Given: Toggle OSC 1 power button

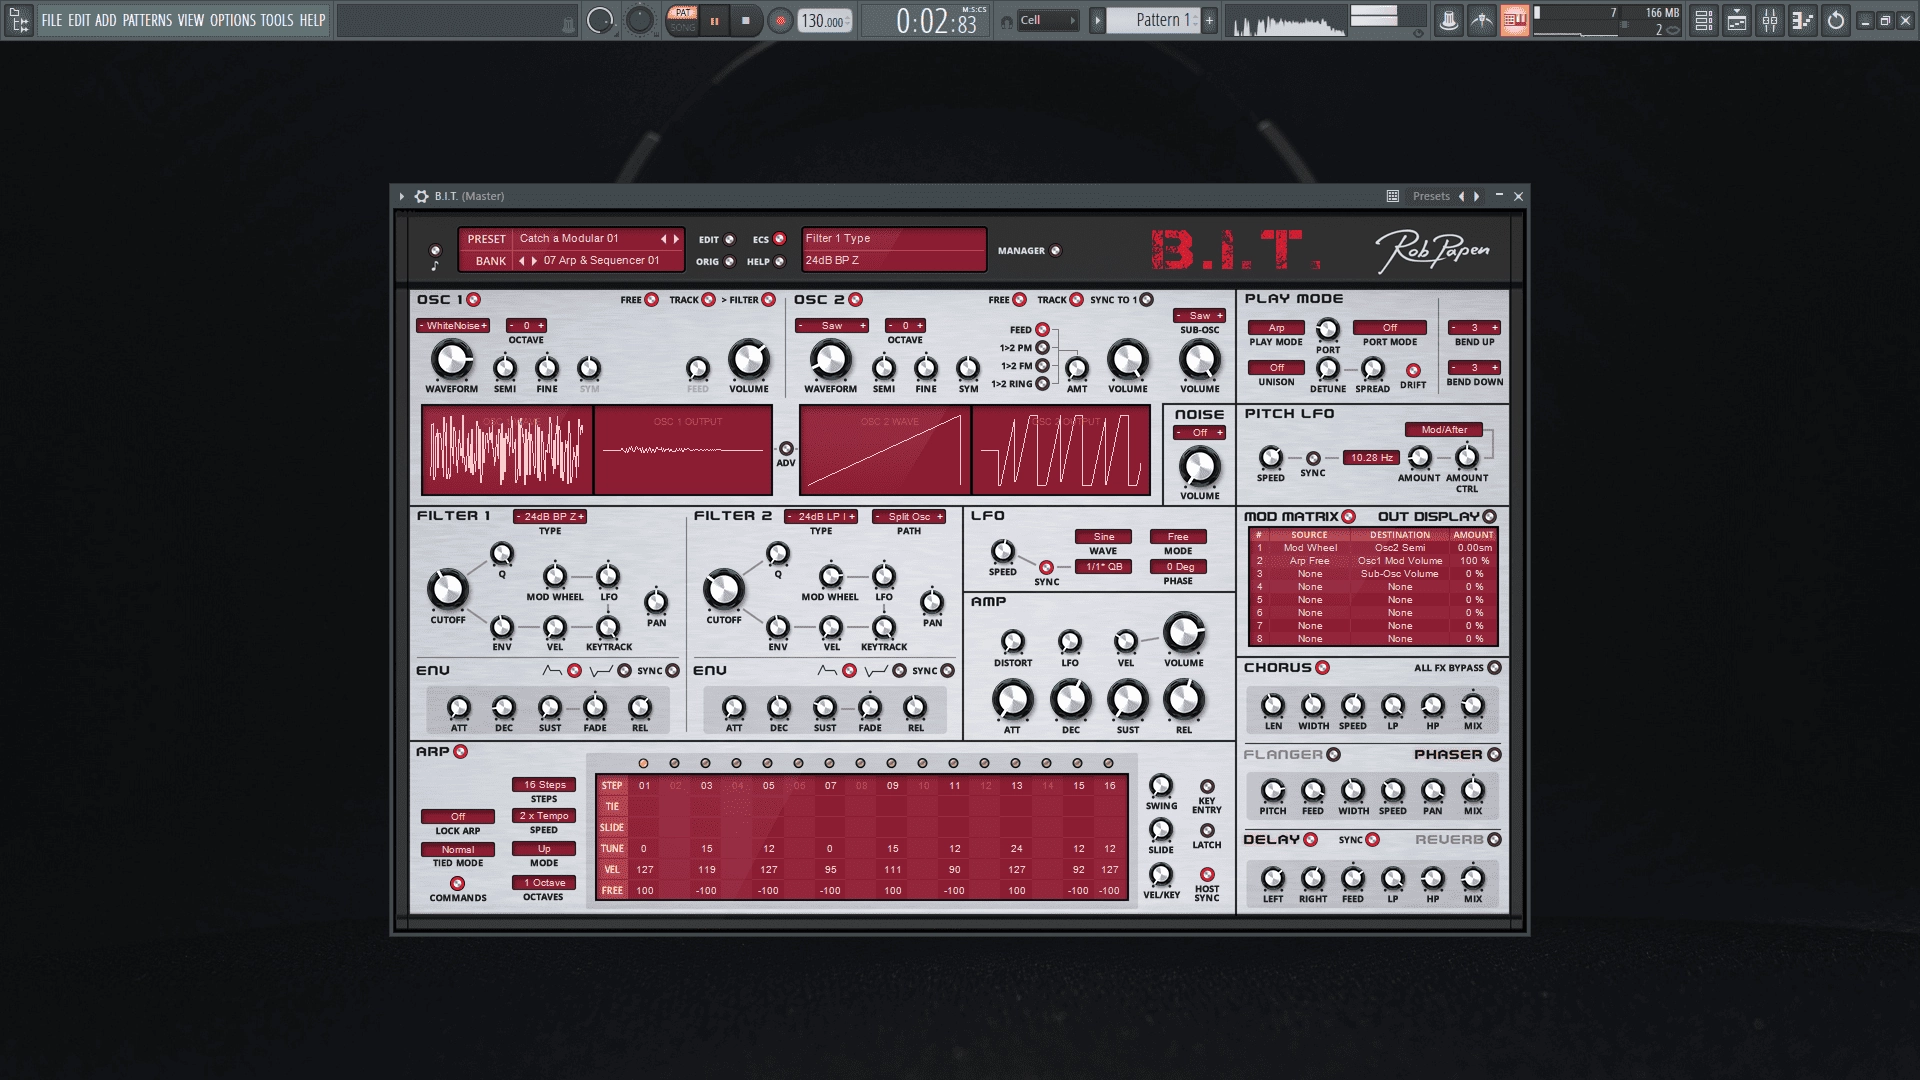Looking at the screenshot, I should [x=474, y=300].
